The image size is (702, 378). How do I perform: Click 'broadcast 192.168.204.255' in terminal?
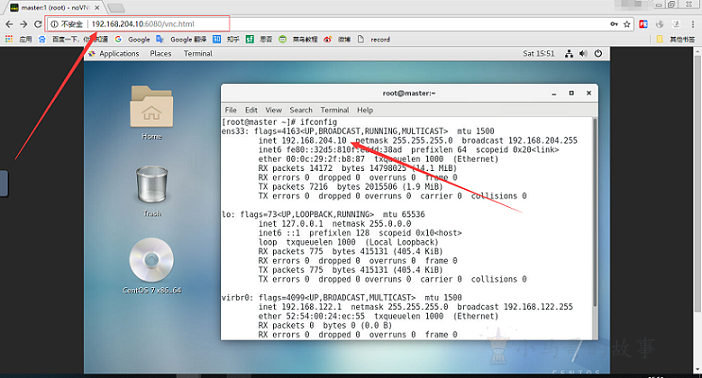519,141
